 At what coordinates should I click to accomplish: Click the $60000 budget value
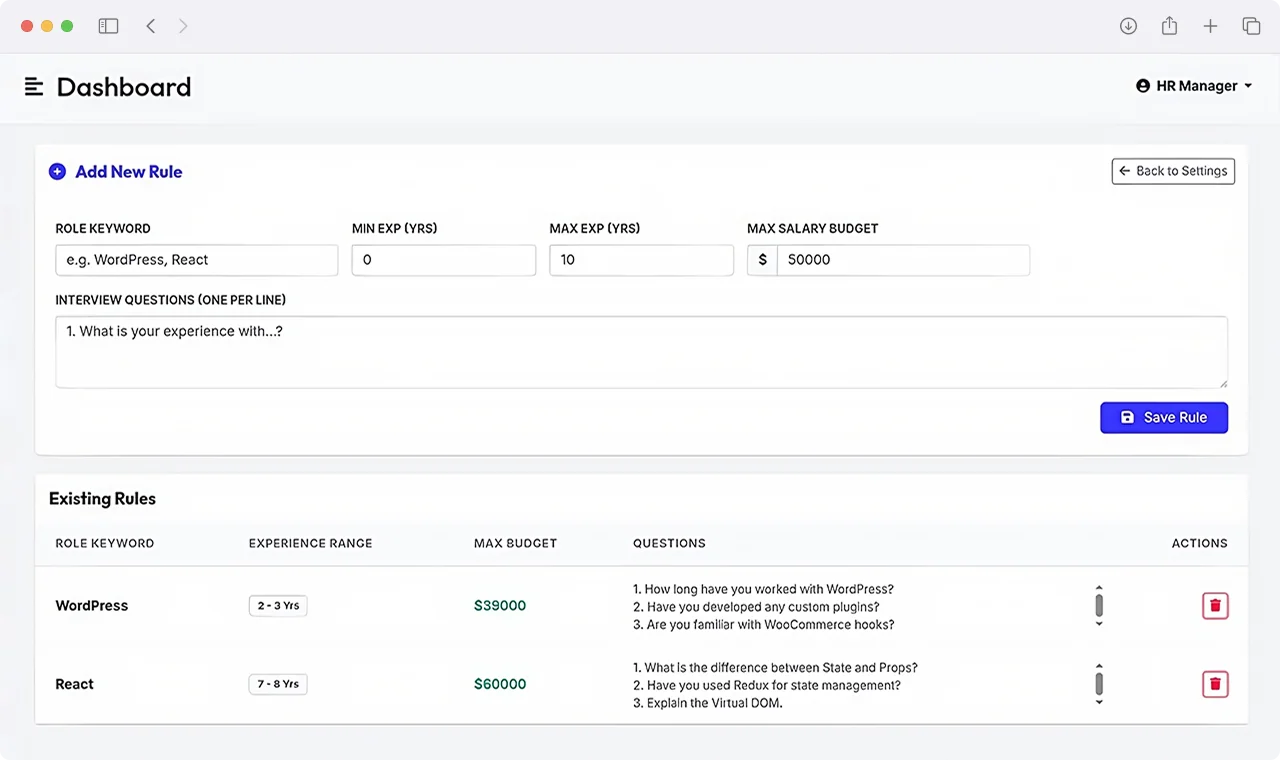point(500,684)
